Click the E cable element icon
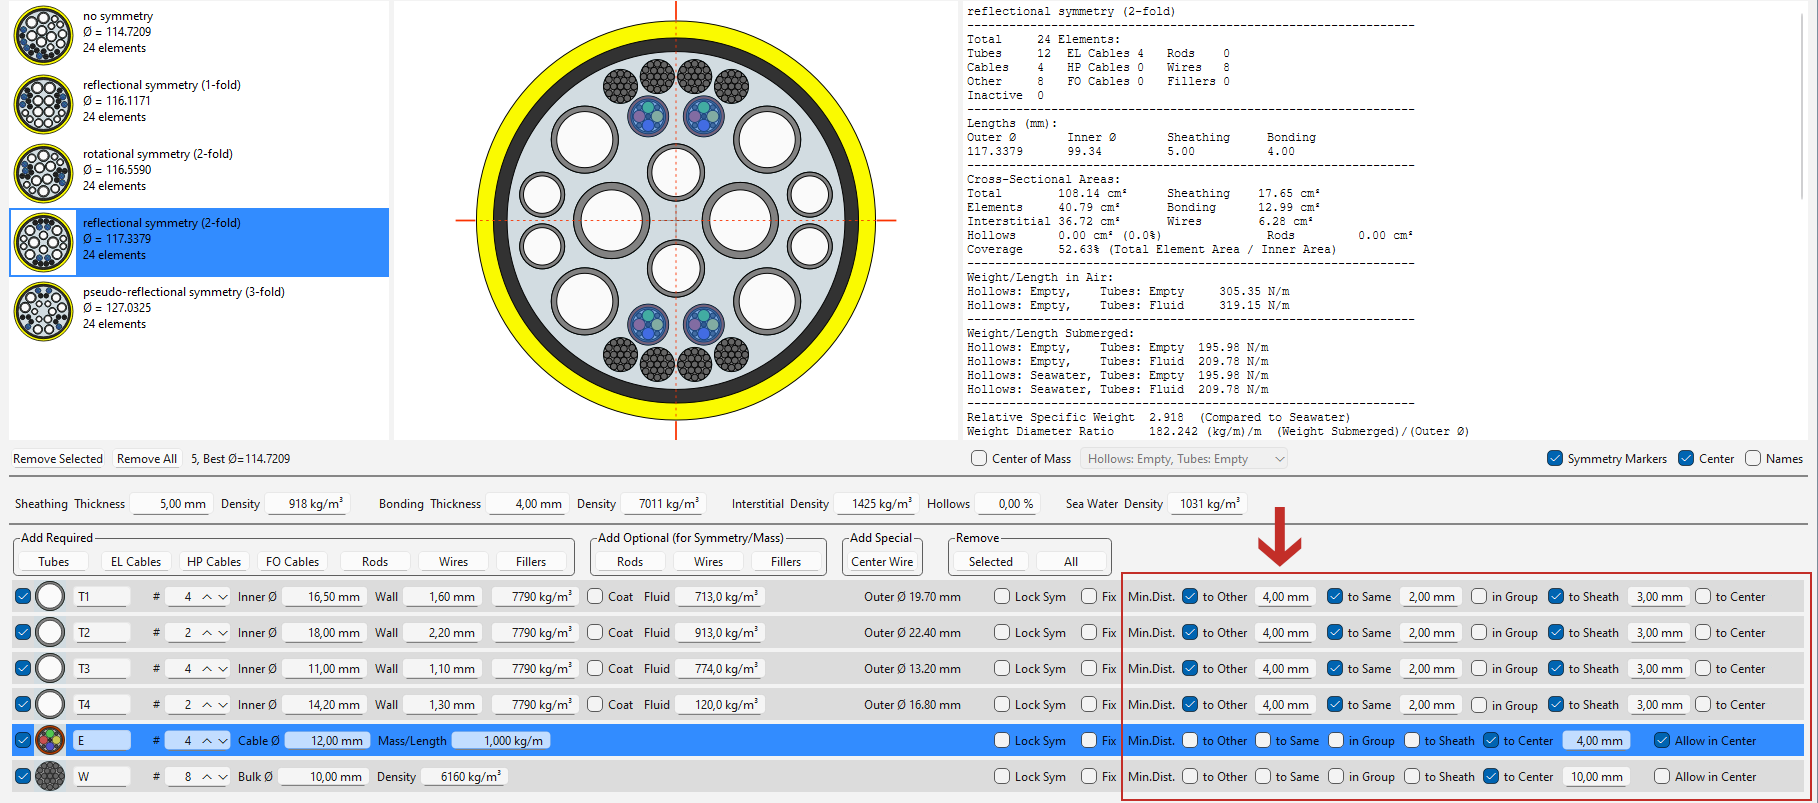 pos(50,741)
